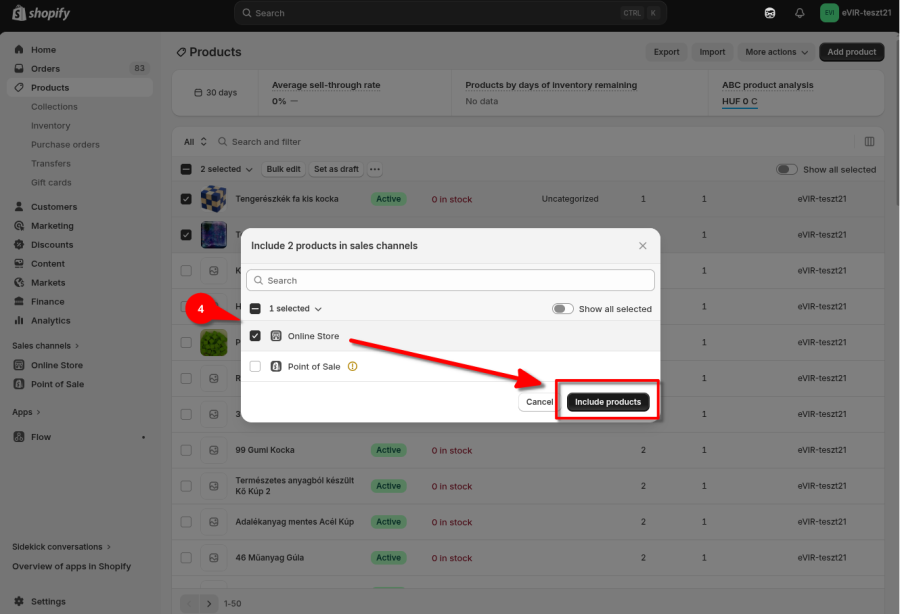Screen dimensions: 900x614
Task: Open Purchase orders in the sidebar
Action: coord(65,145)
